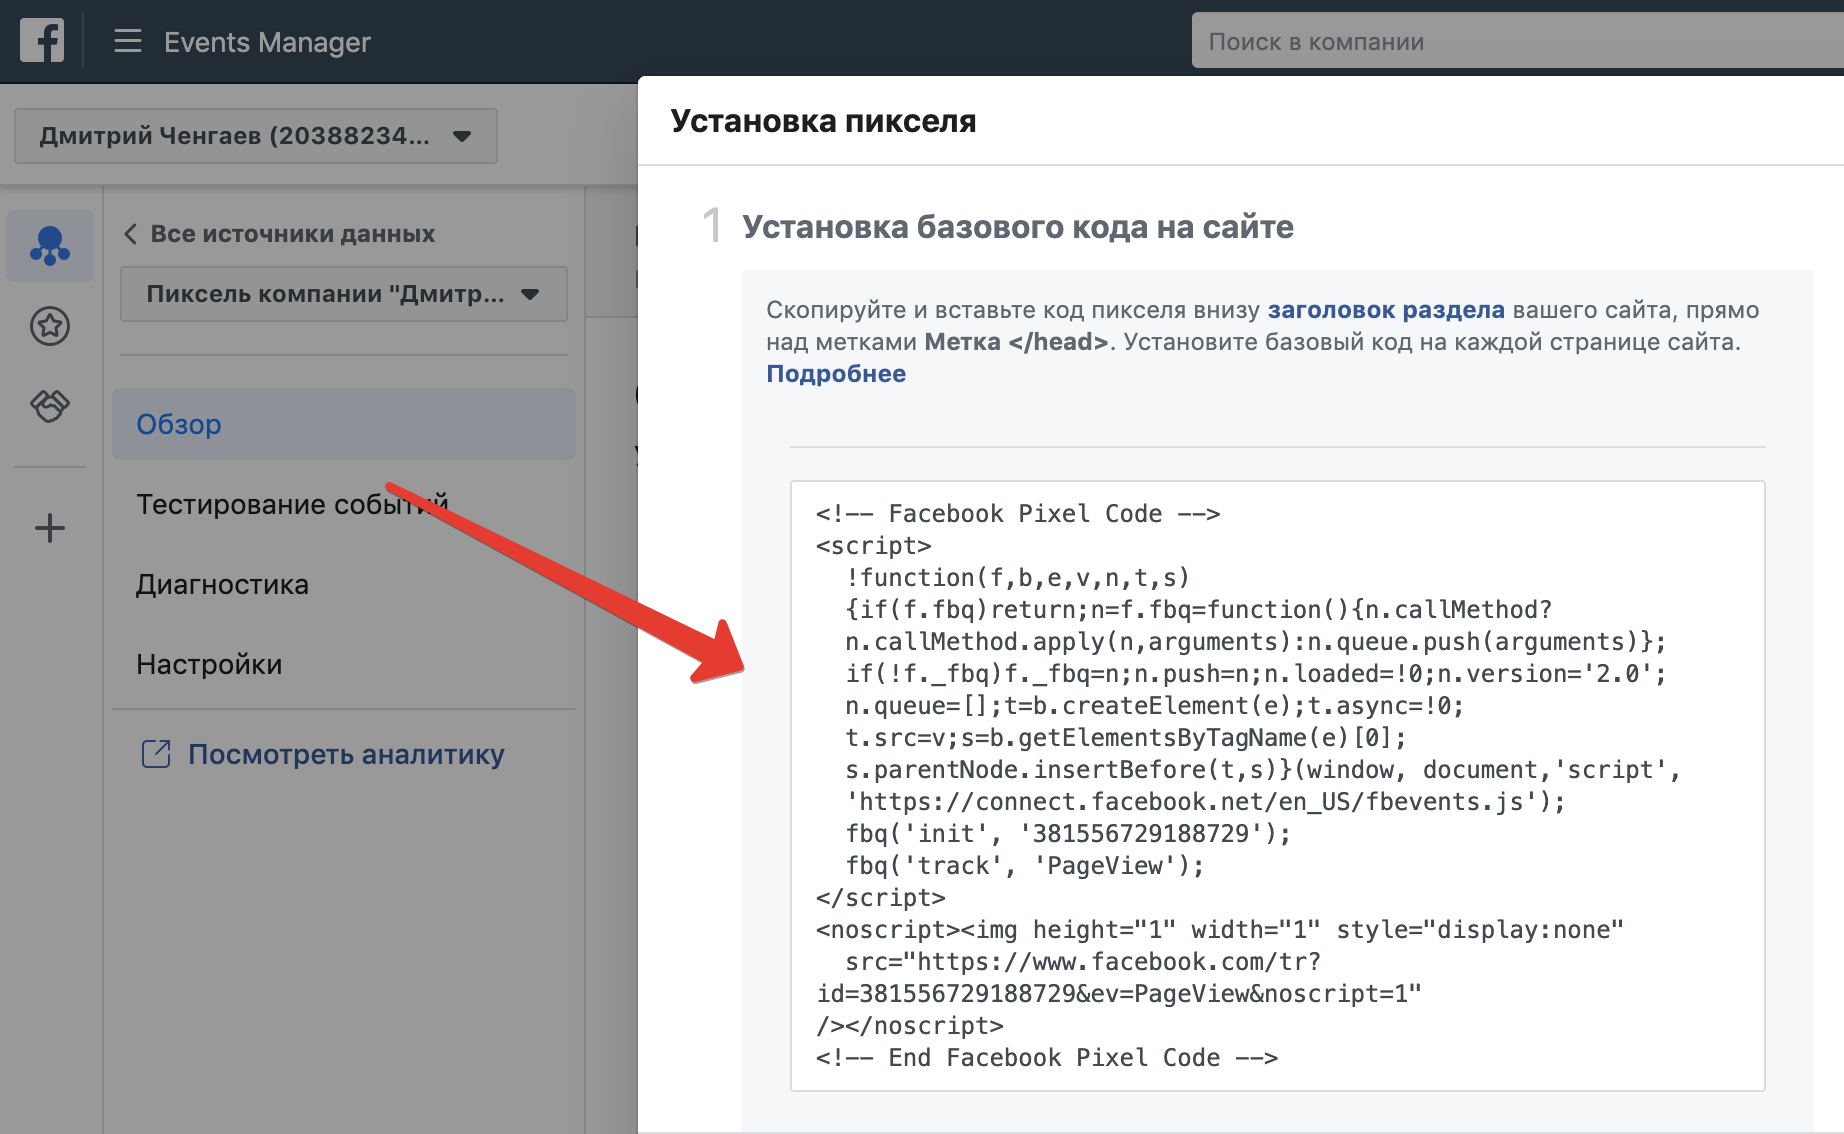Viewport: 1844px width, 1134px height.
Task: Click the fbevents.js URL line in the code
Action: pos(1205,802)
